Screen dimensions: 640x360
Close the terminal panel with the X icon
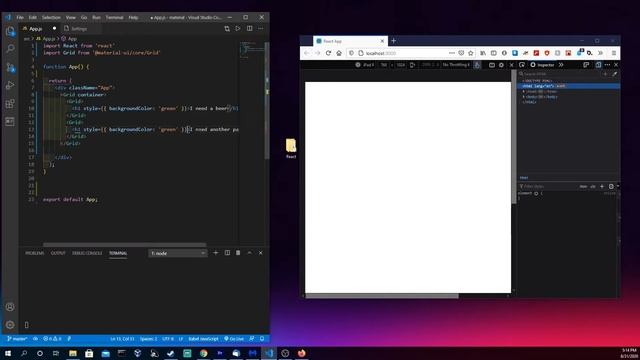[260, 253]
